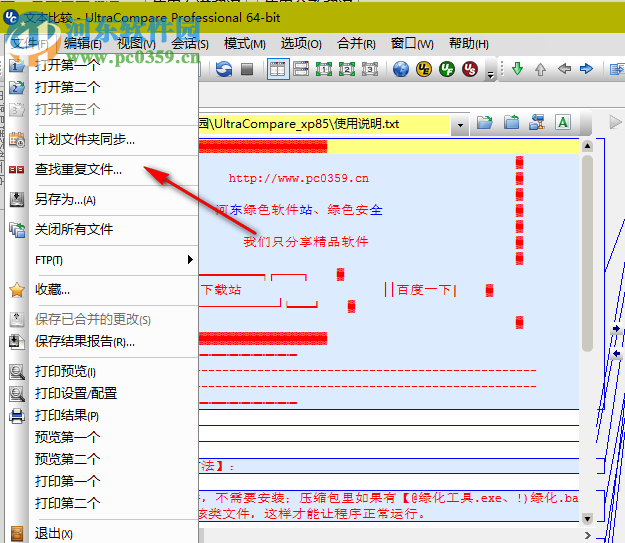
Task: Click scrollbar down arrow in text pane
Action: point(587,518)
